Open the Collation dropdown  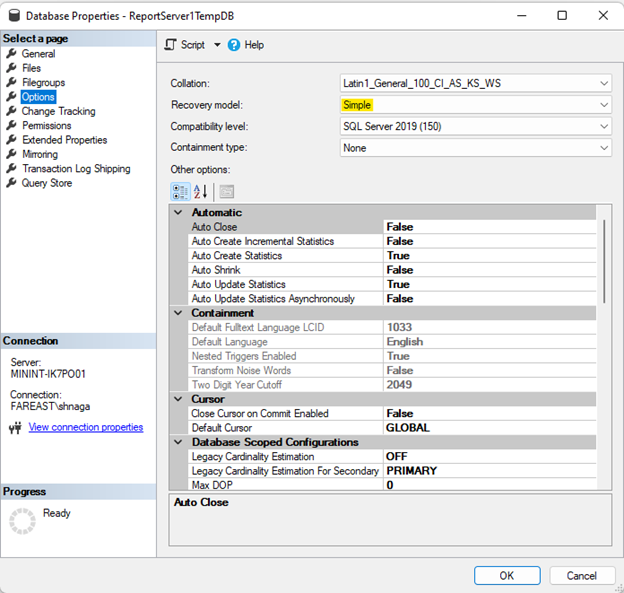tap(604, 83)
